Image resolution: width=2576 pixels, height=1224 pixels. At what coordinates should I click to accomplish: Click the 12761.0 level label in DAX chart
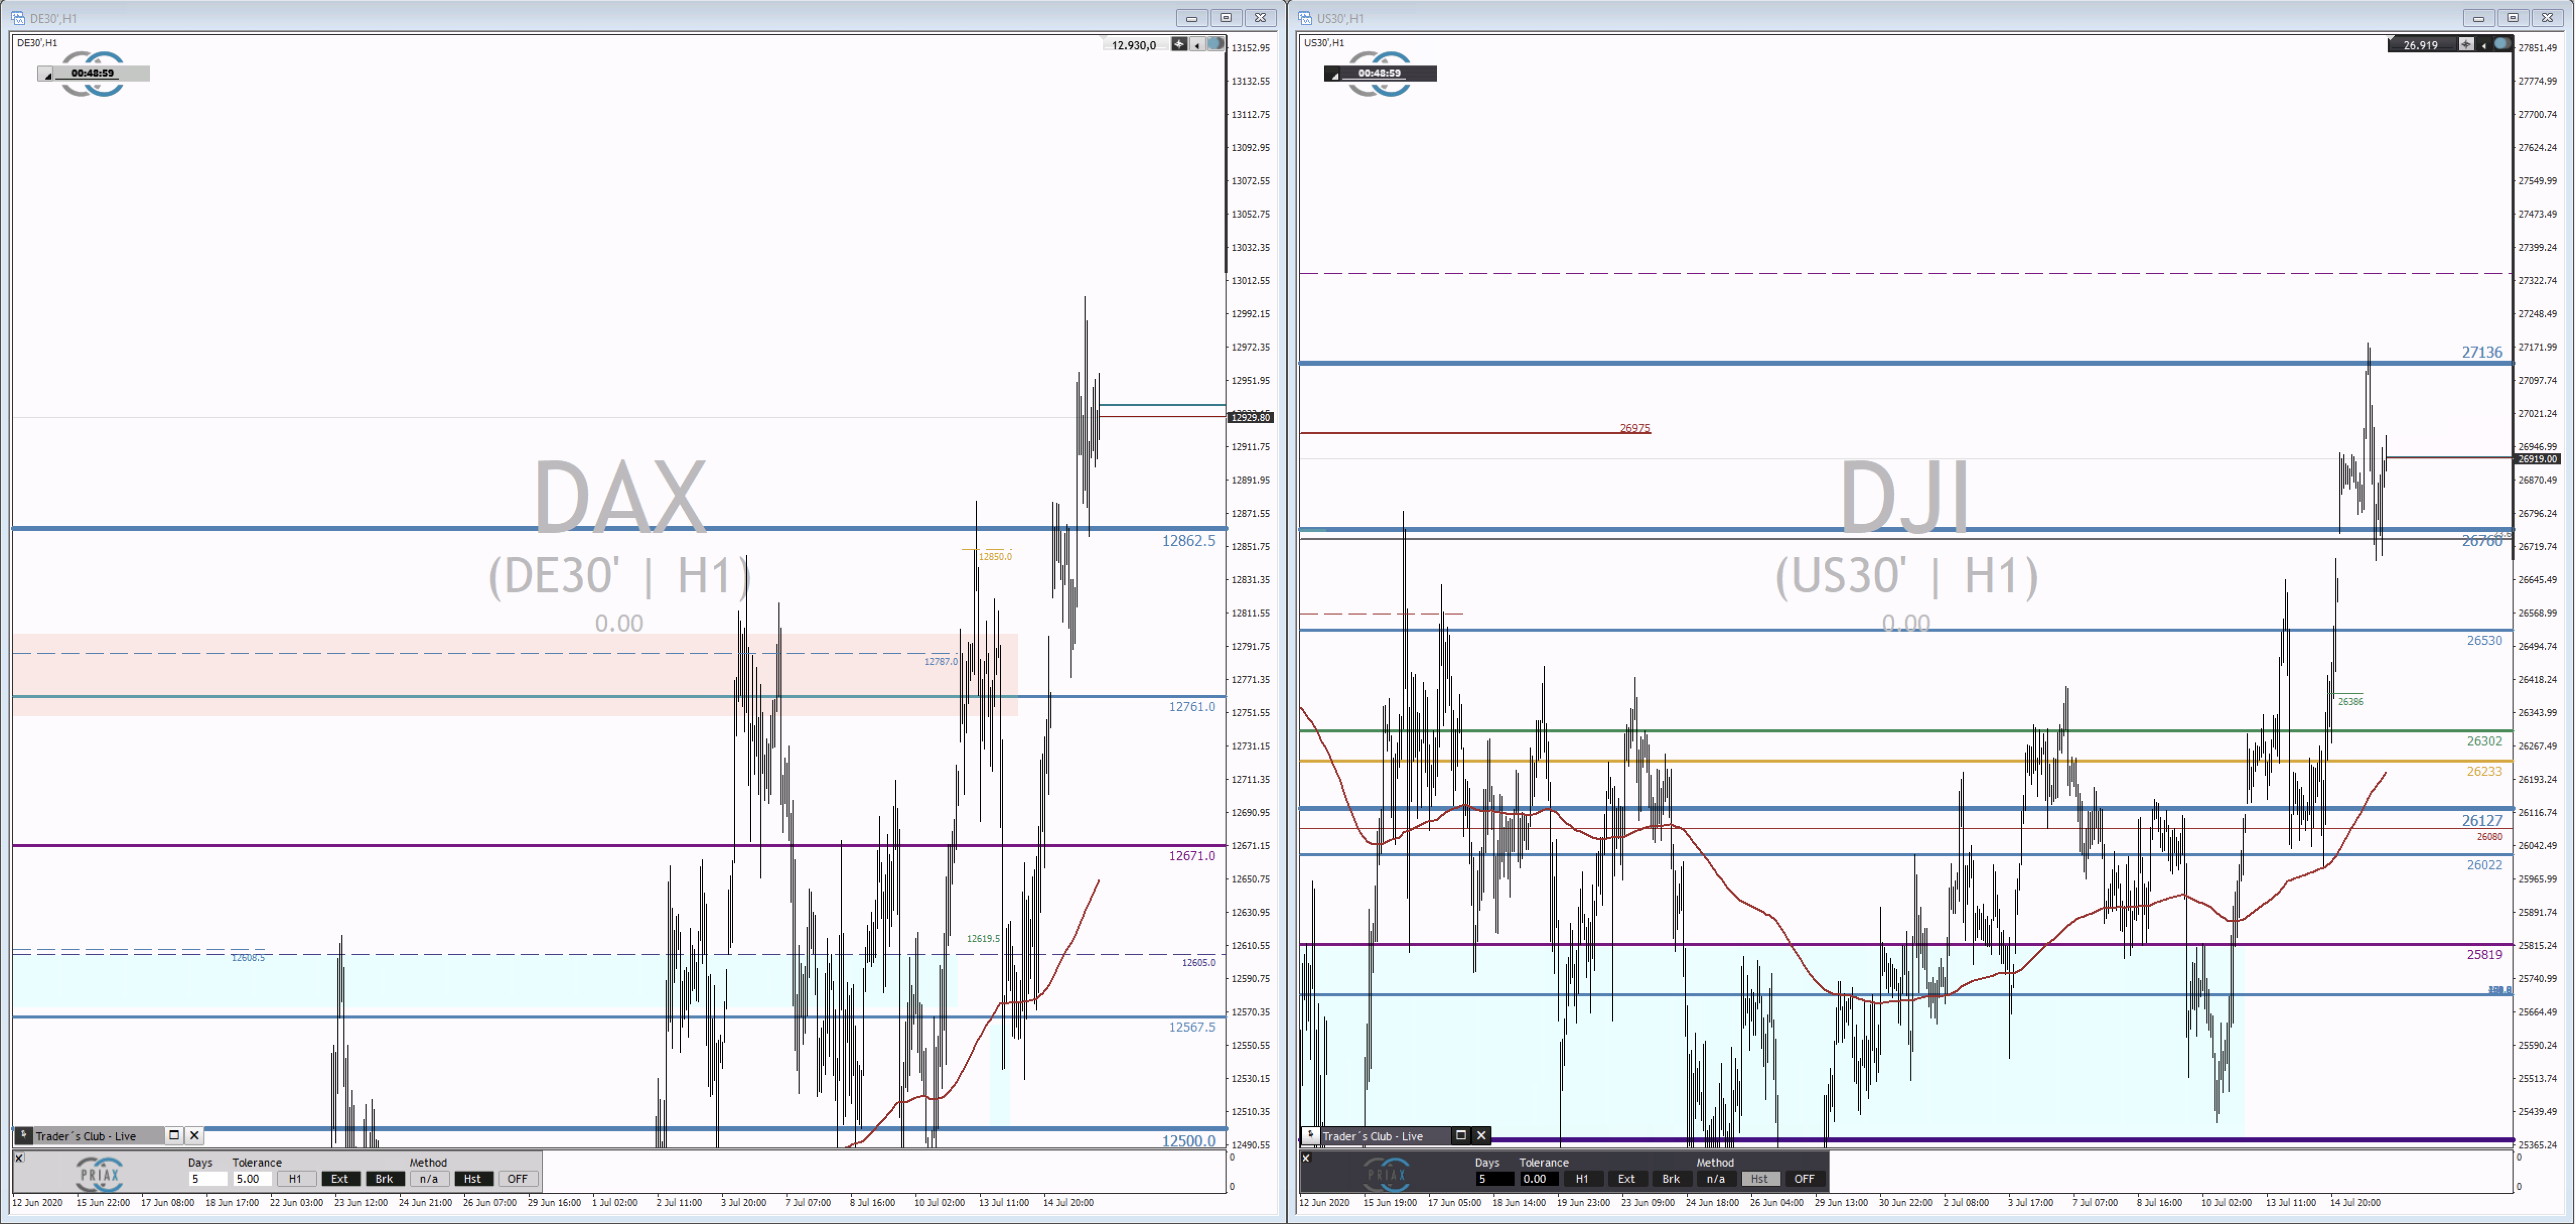click(1192, 707)
